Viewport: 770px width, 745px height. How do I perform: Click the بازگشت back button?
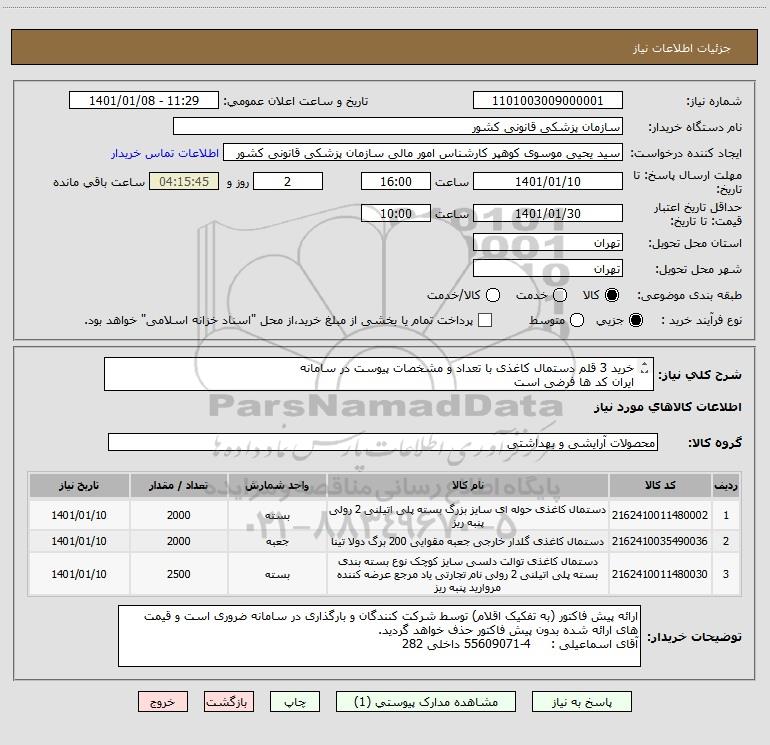(x=229, y=702)
